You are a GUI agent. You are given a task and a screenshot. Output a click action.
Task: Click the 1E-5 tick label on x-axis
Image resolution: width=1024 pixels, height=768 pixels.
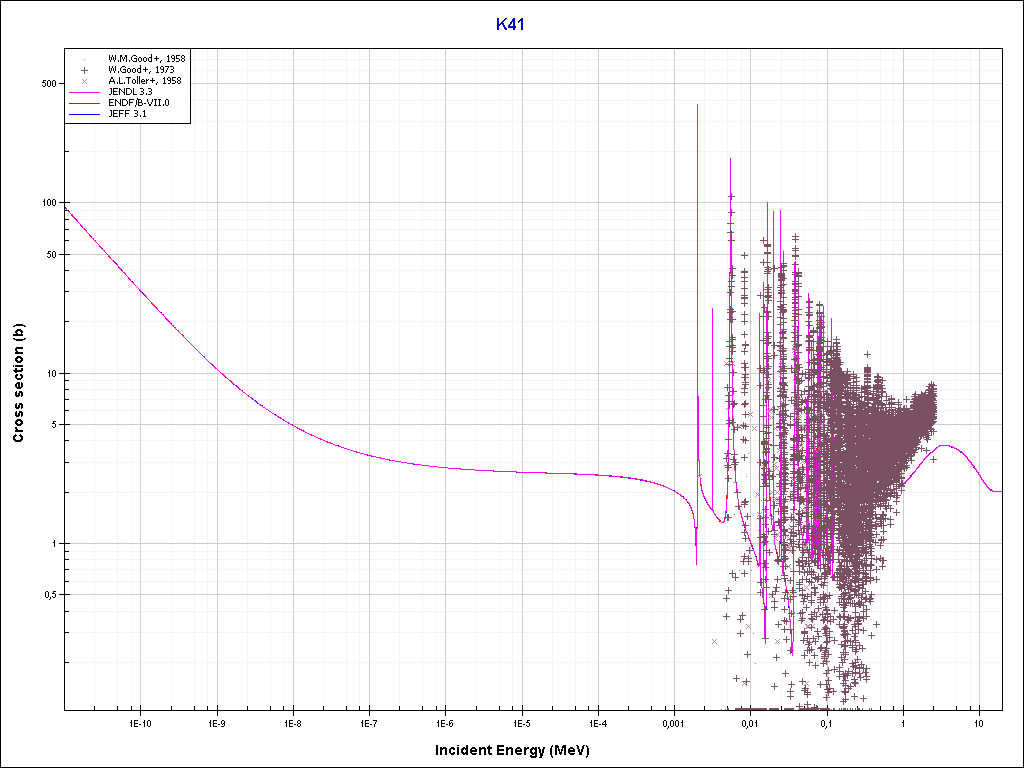[x=521, y=722]
